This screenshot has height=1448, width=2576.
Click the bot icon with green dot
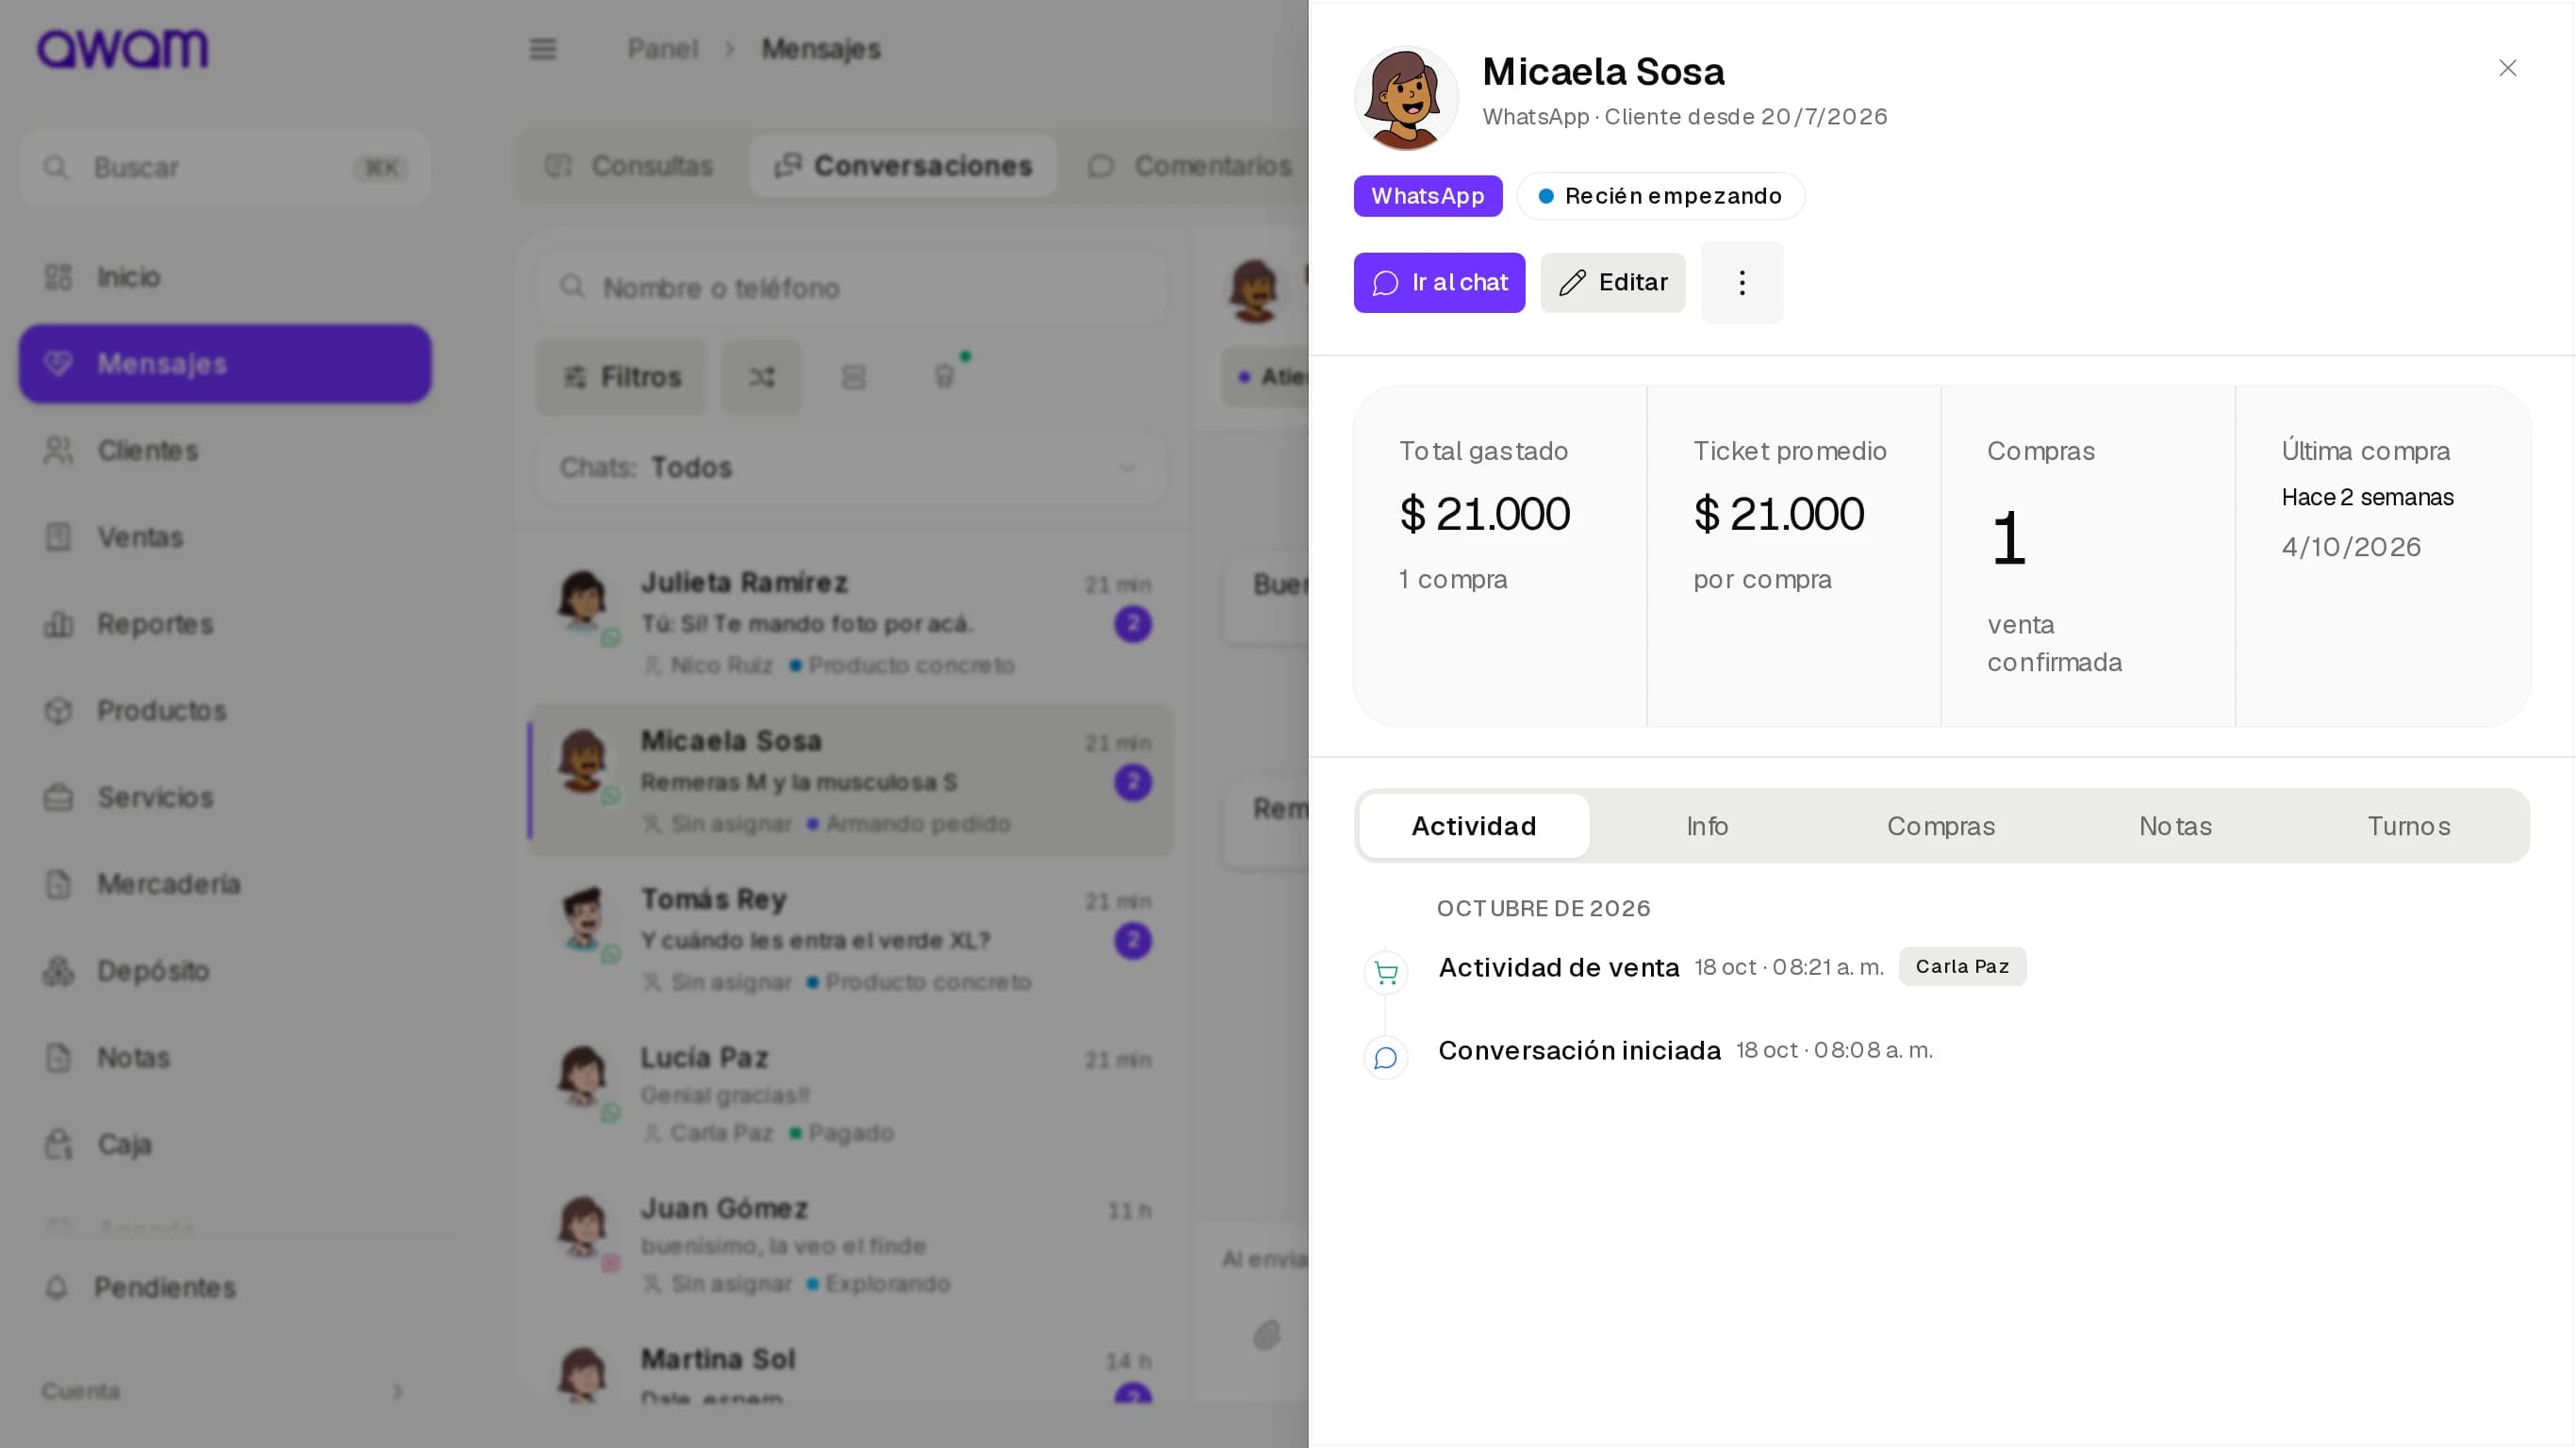point(945,377)
